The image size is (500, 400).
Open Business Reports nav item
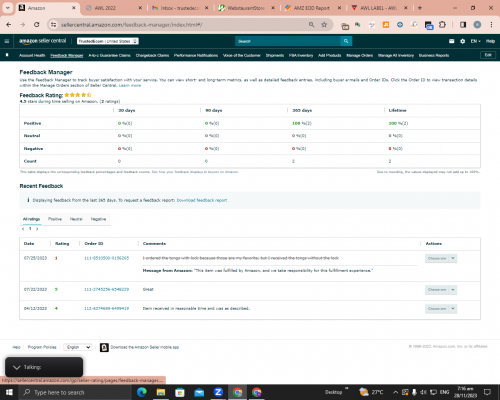pyautogui.click(x=434, y=55)
